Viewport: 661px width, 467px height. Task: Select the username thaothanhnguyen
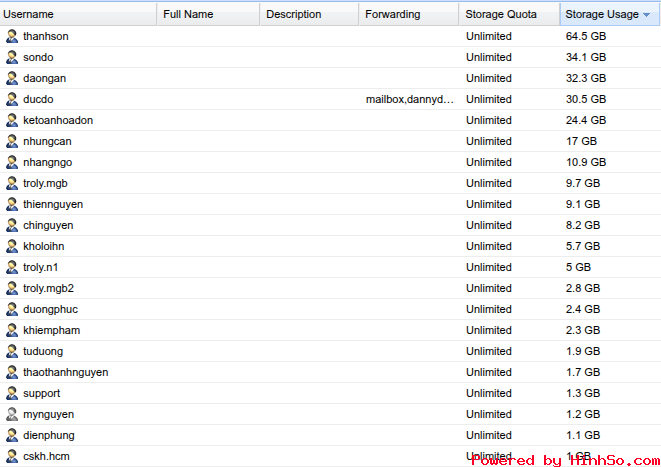[x=66, y=372]
